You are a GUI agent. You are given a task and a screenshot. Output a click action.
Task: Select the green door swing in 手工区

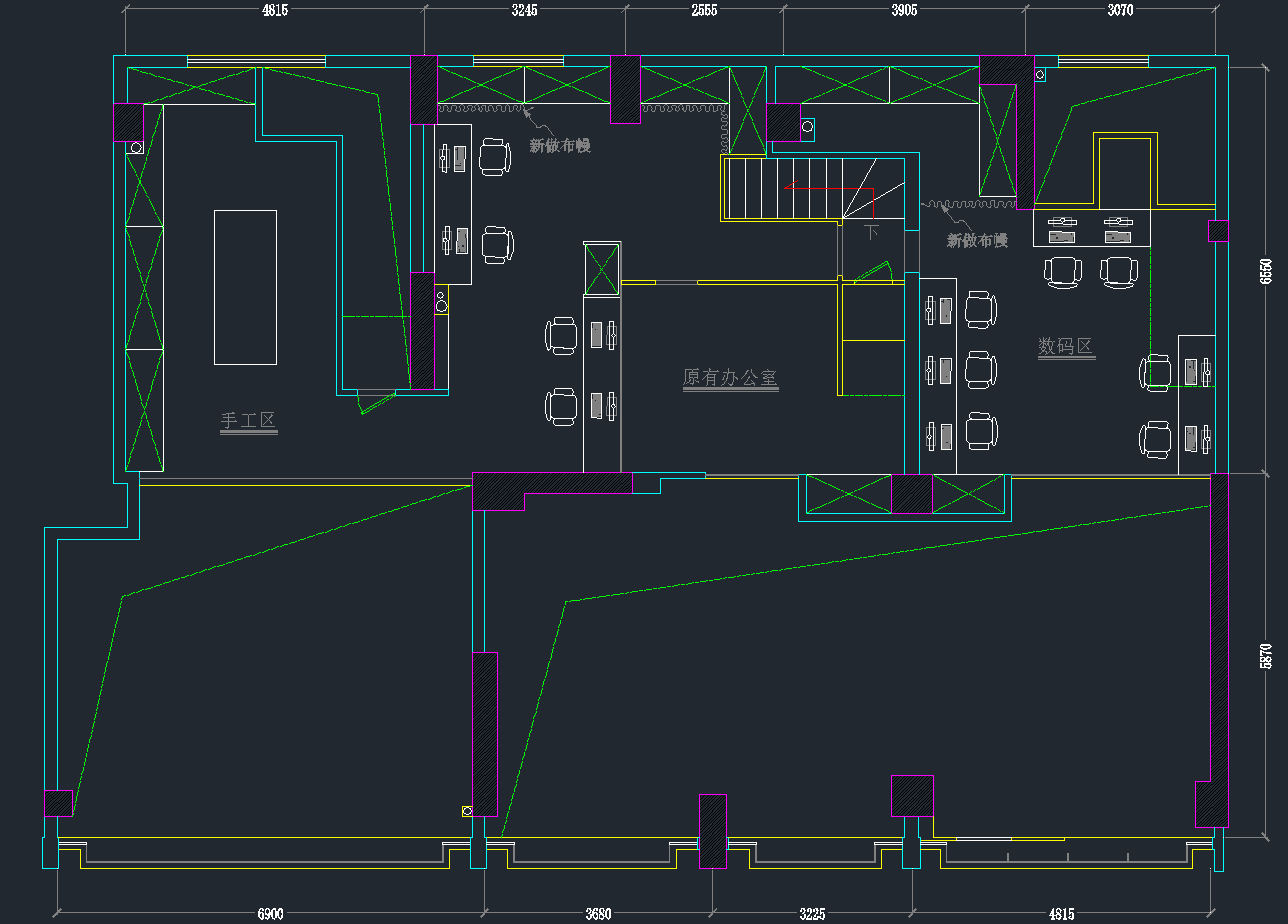377,402
